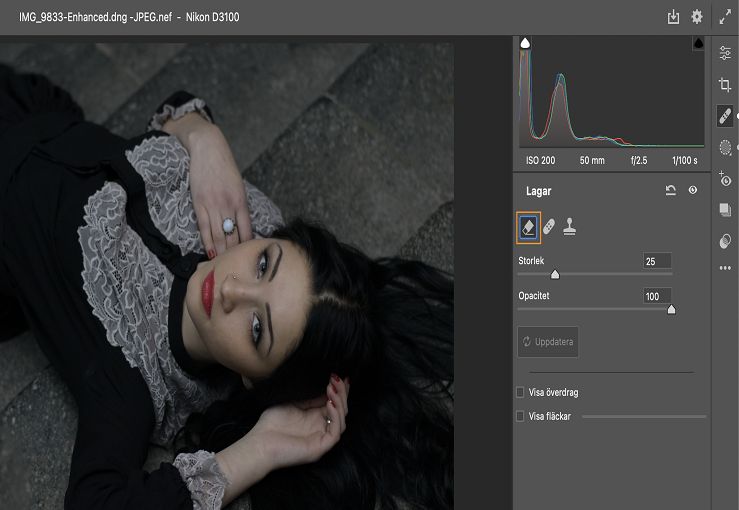Toggle full screen mode icon
The width and height of the screenshot is (739, 510).
[x=725, y=17]
